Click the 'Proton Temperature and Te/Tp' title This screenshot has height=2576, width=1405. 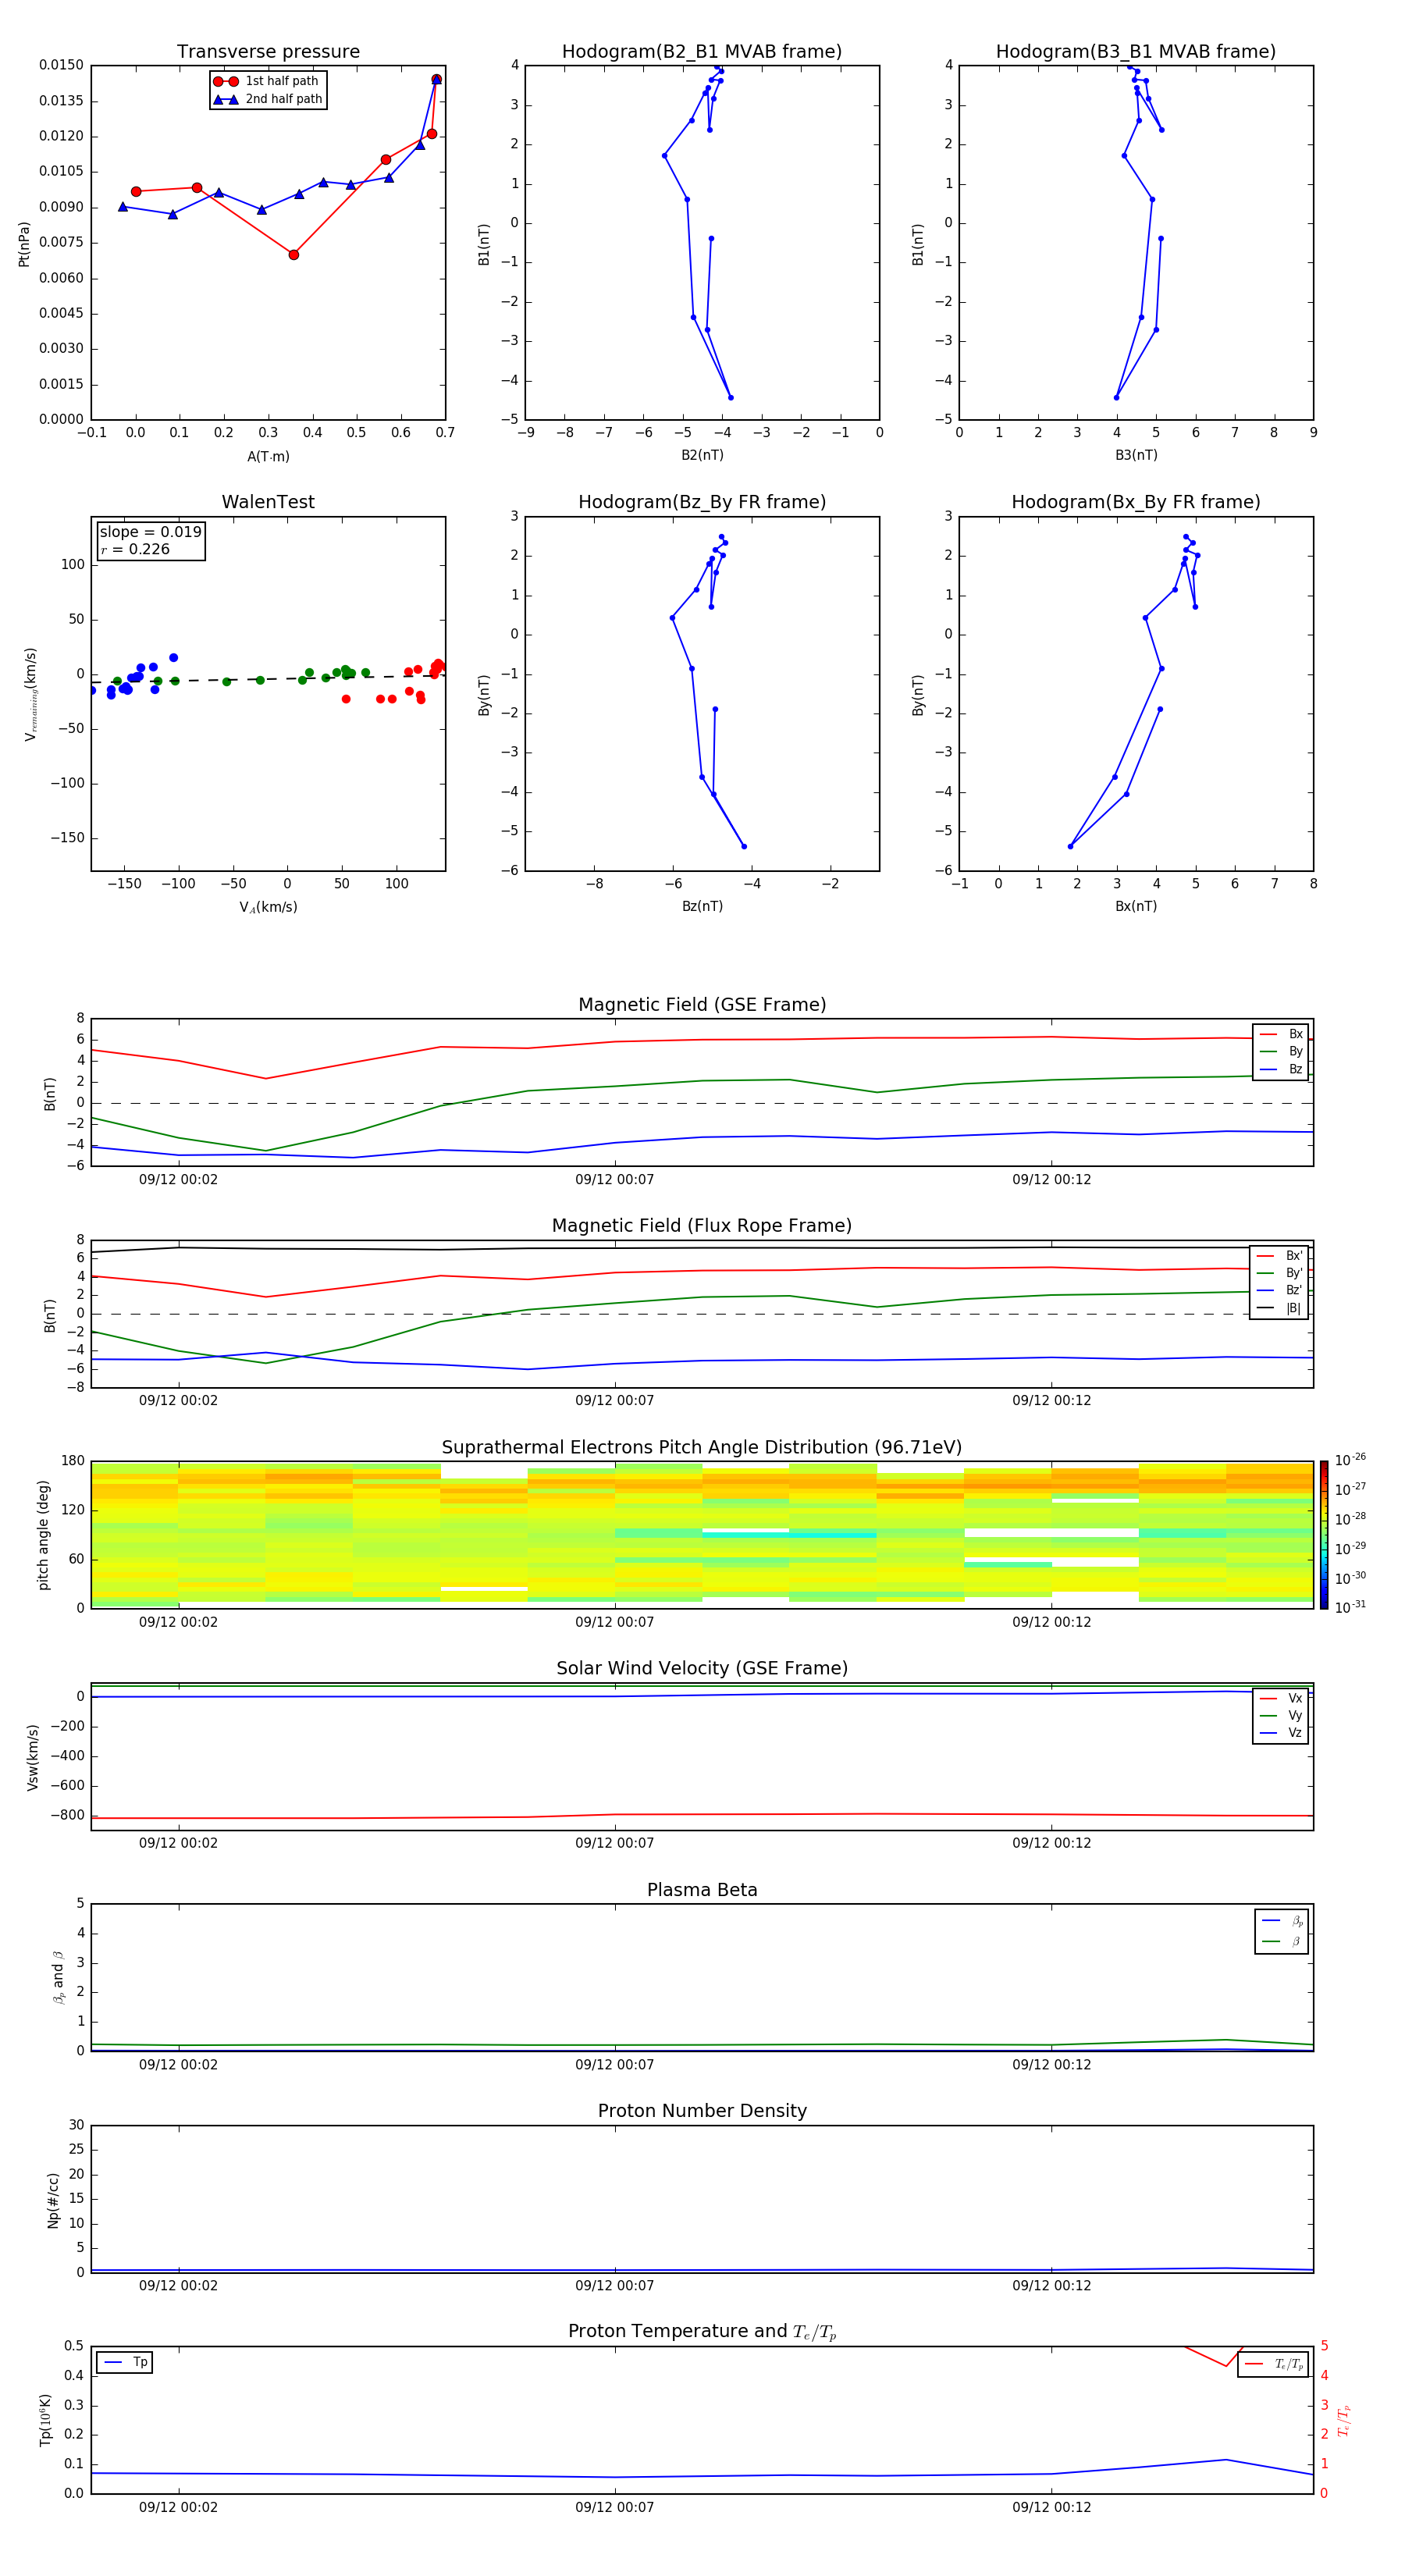[702, 2332]
